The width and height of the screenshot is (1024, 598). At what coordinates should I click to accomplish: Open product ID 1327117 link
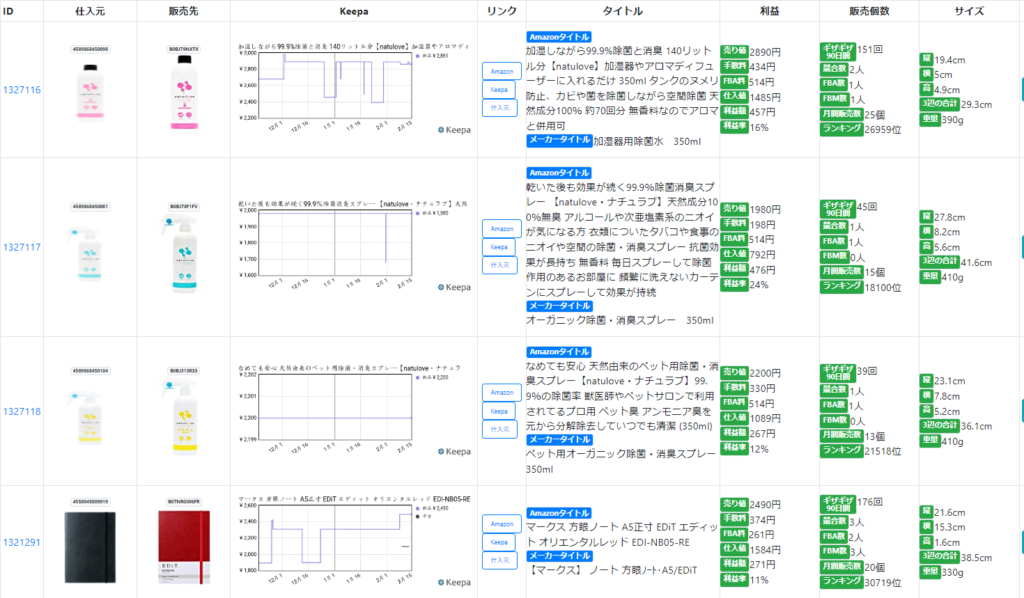(21, 247)
